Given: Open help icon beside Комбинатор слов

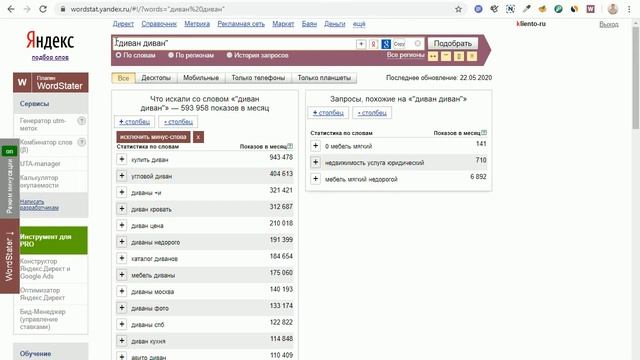Looking at the screenshot, I should tap(82, 142).
